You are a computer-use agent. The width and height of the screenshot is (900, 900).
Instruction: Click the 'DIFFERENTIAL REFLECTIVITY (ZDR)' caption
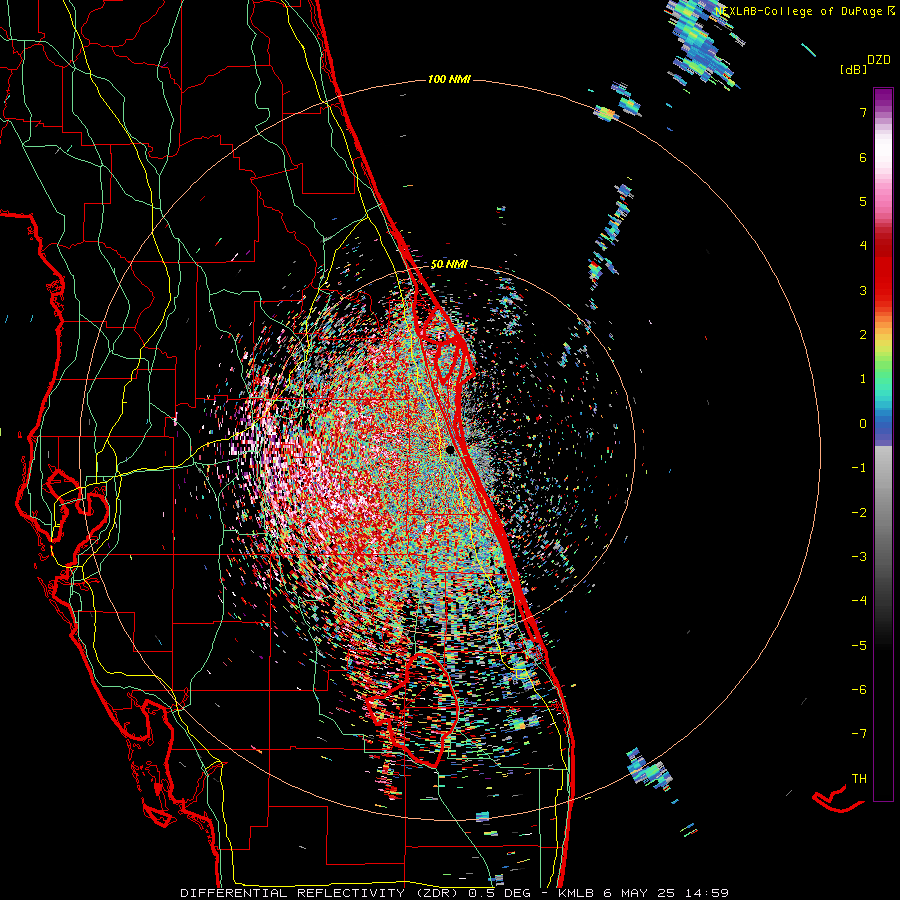(320, 893)
